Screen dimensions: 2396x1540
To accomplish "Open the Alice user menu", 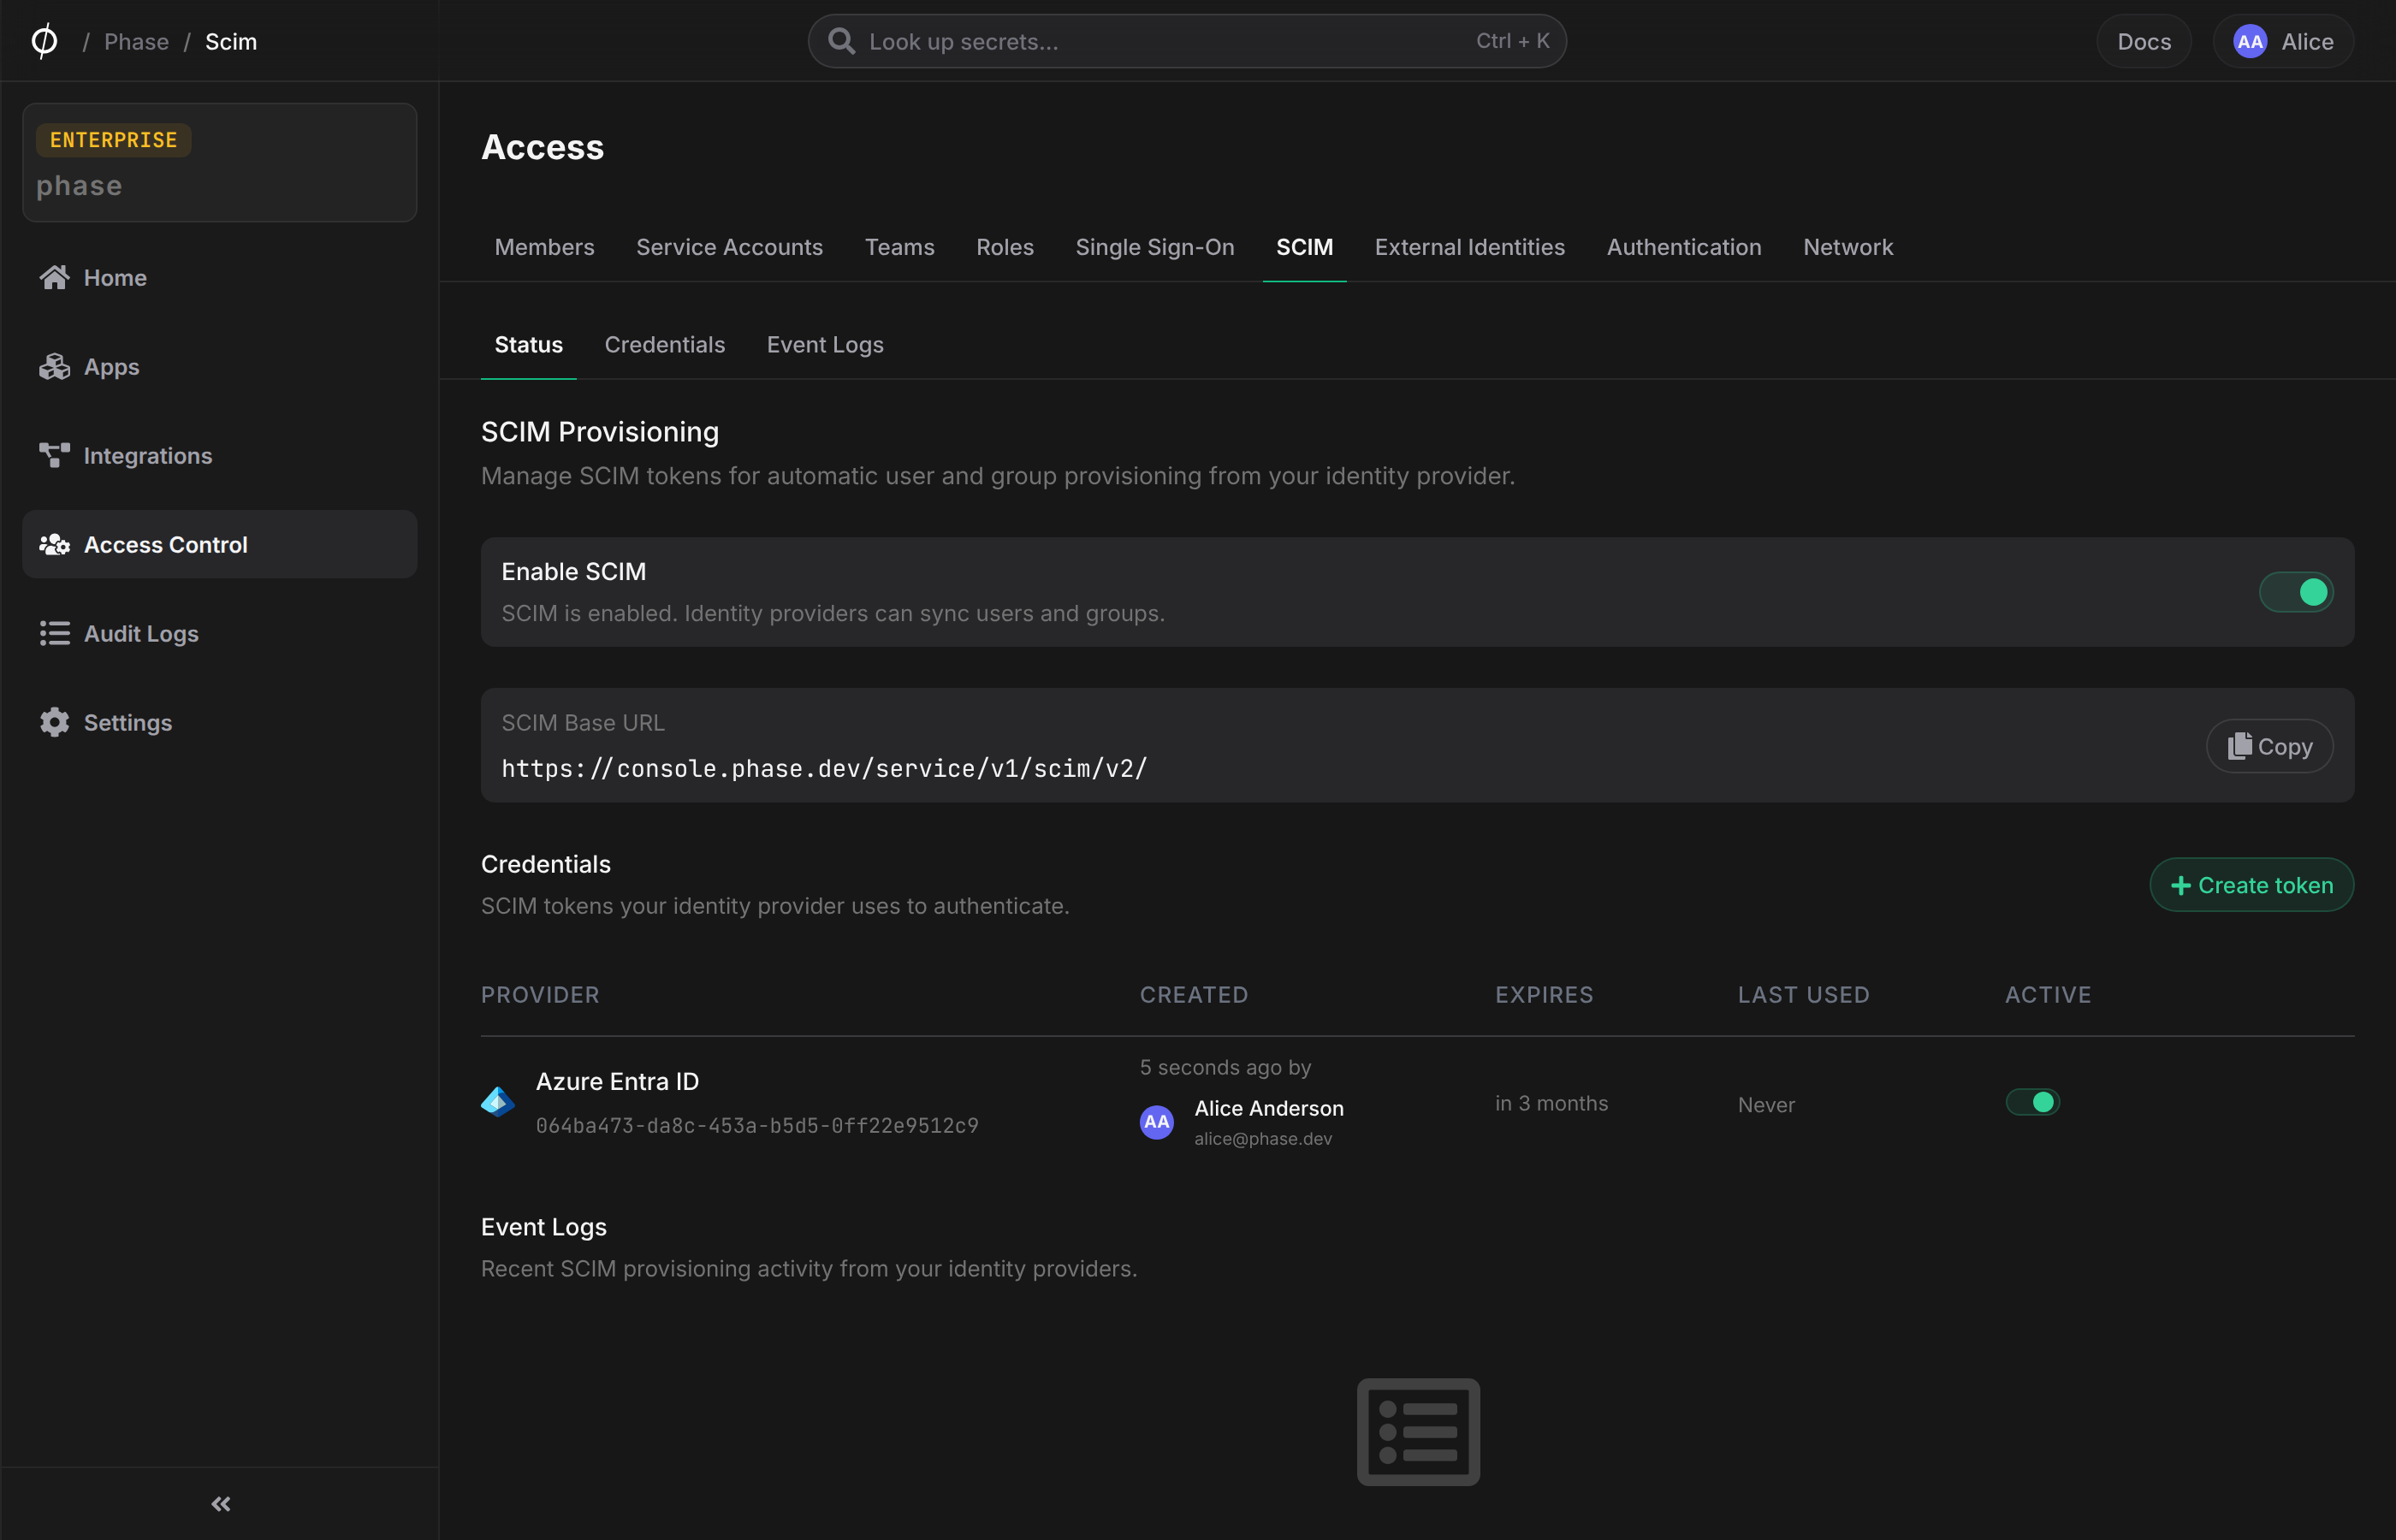I will click(x=2282, y=41).
